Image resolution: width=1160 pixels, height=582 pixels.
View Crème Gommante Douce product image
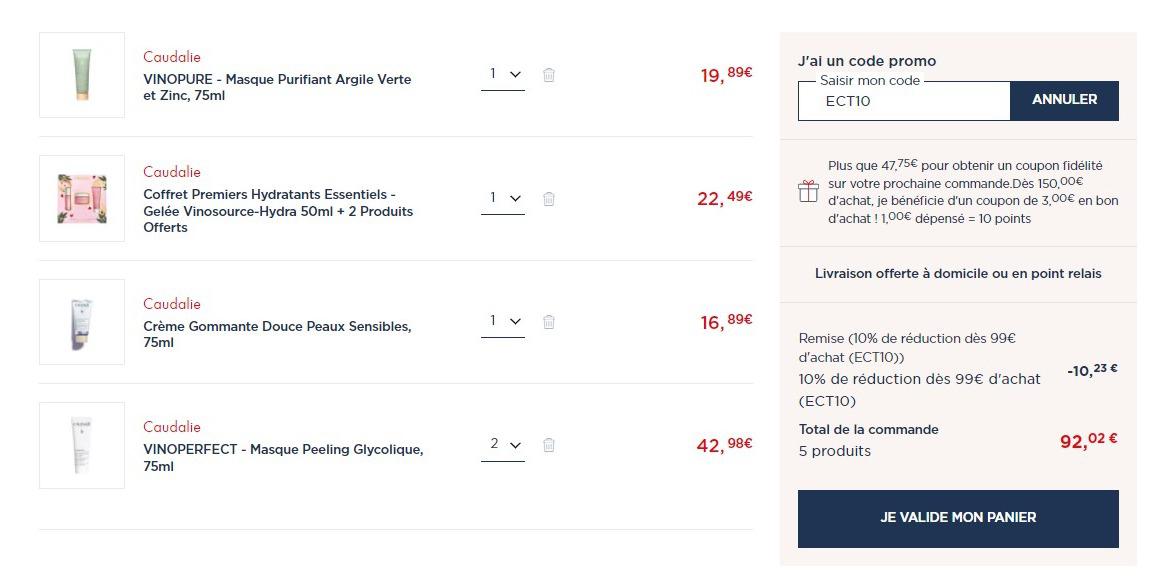pos(82,322)
